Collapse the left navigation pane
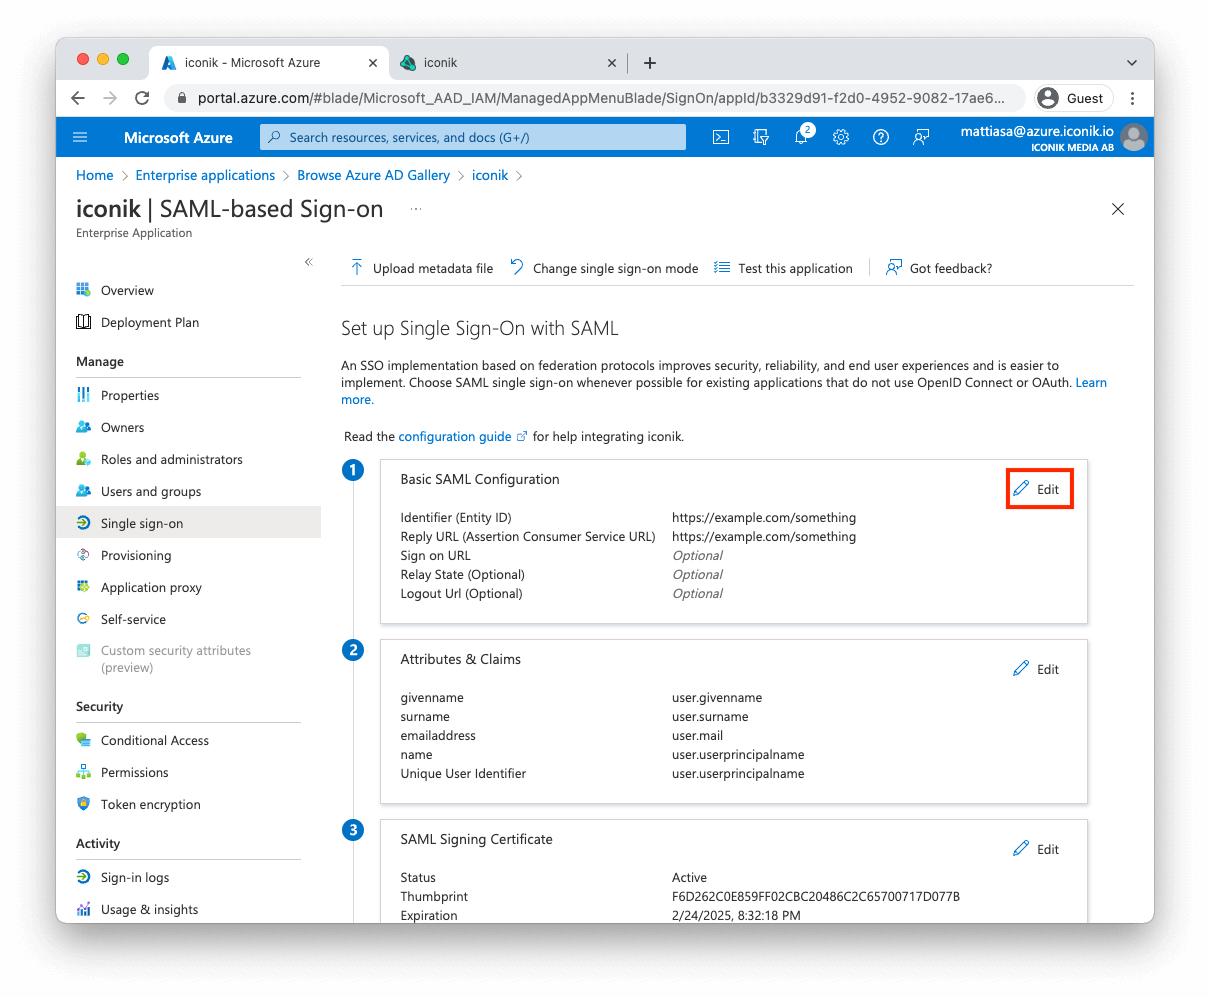The width and height of the screenshot is (1210, 997). (x=308, y=261)
